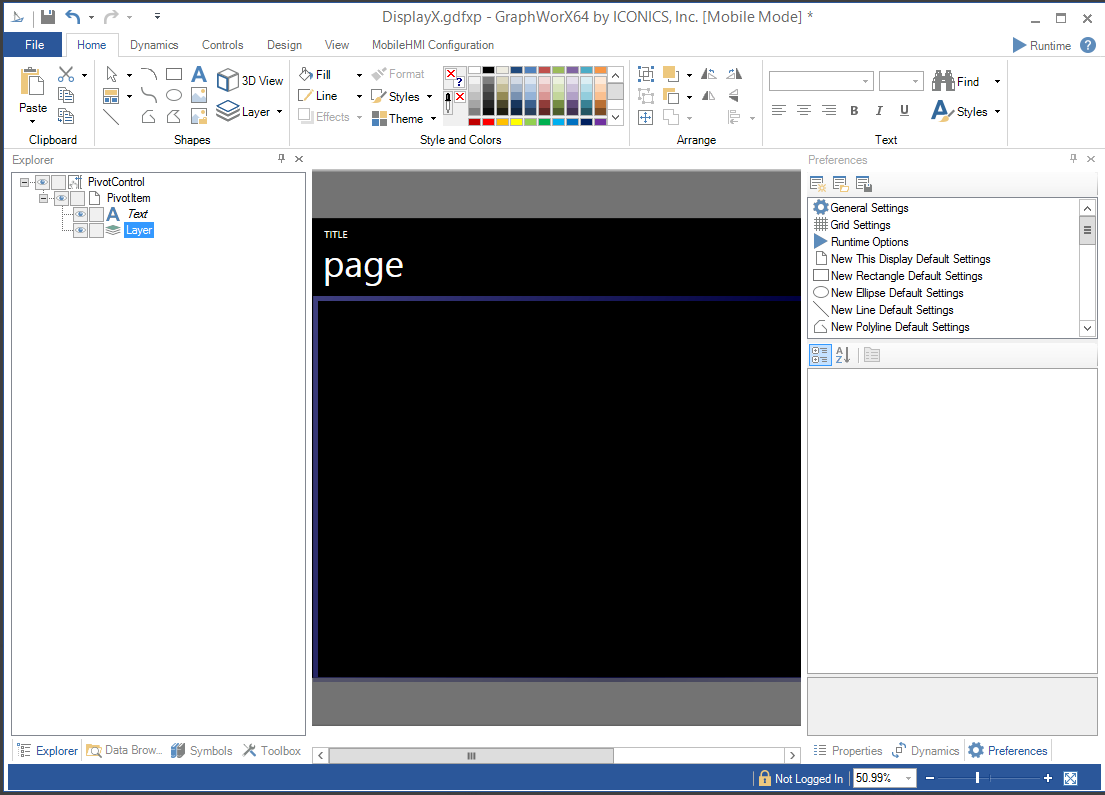Click the Bold text formatting button

[x=854, y=111]
